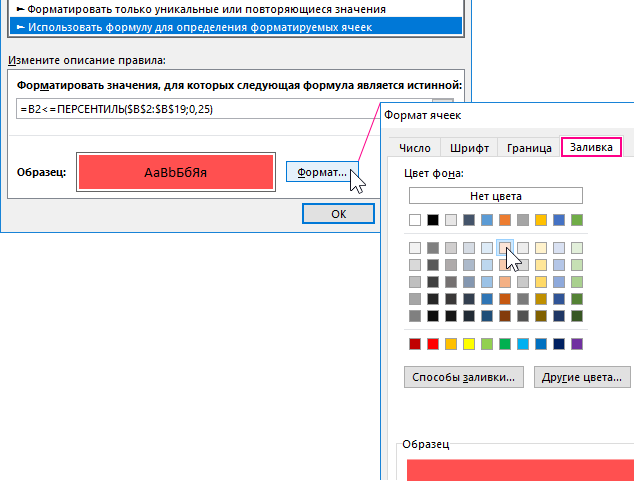Image resolution: width=634 pixels, height=481 pixels.
Task: Open the 'Шрифт' tab
Action: click(x=469, y=148)
